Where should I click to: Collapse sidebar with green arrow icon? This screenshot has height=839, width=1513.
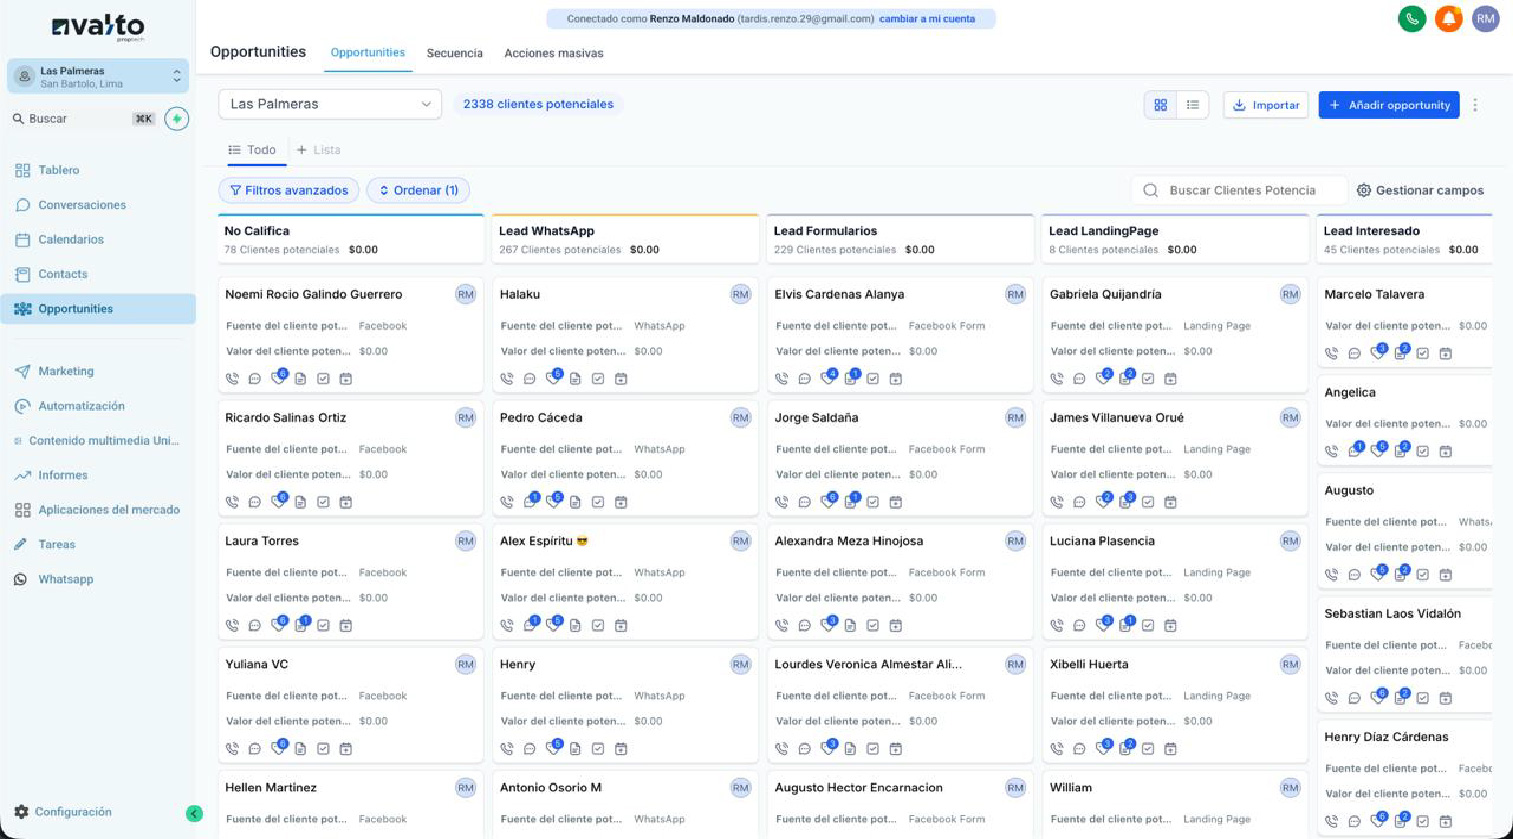coord(194,813)
